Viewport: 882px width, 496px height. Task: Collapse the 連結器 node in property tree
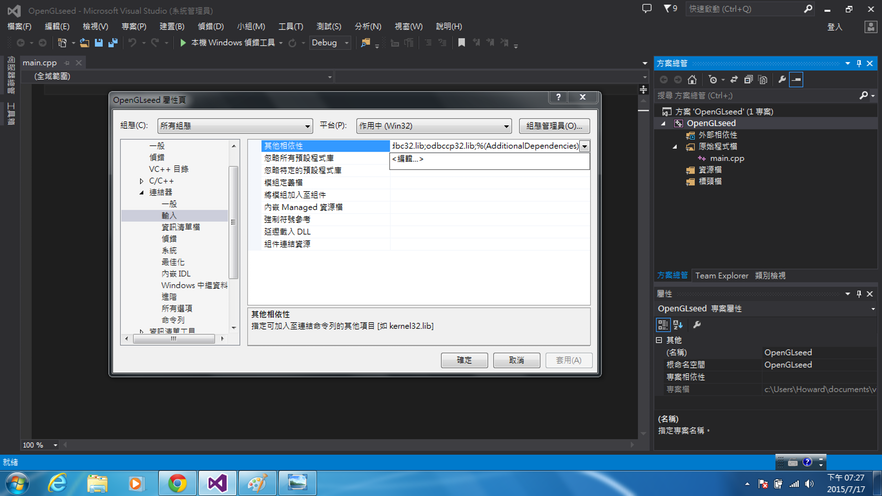(x=142, y=192)
